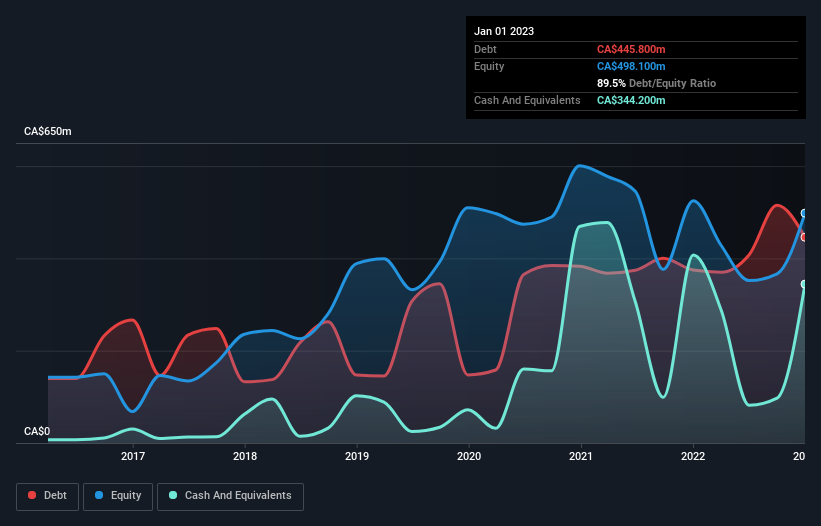Select the teal Cash endpoint marker on chart
Viewport: 821px width, 526px height.
[x=804, y=284]
